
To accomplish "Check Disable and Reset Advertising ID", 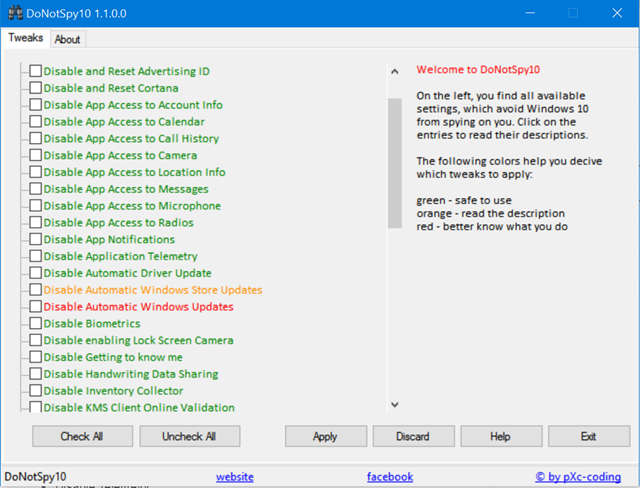I will [x=36, y=71].
